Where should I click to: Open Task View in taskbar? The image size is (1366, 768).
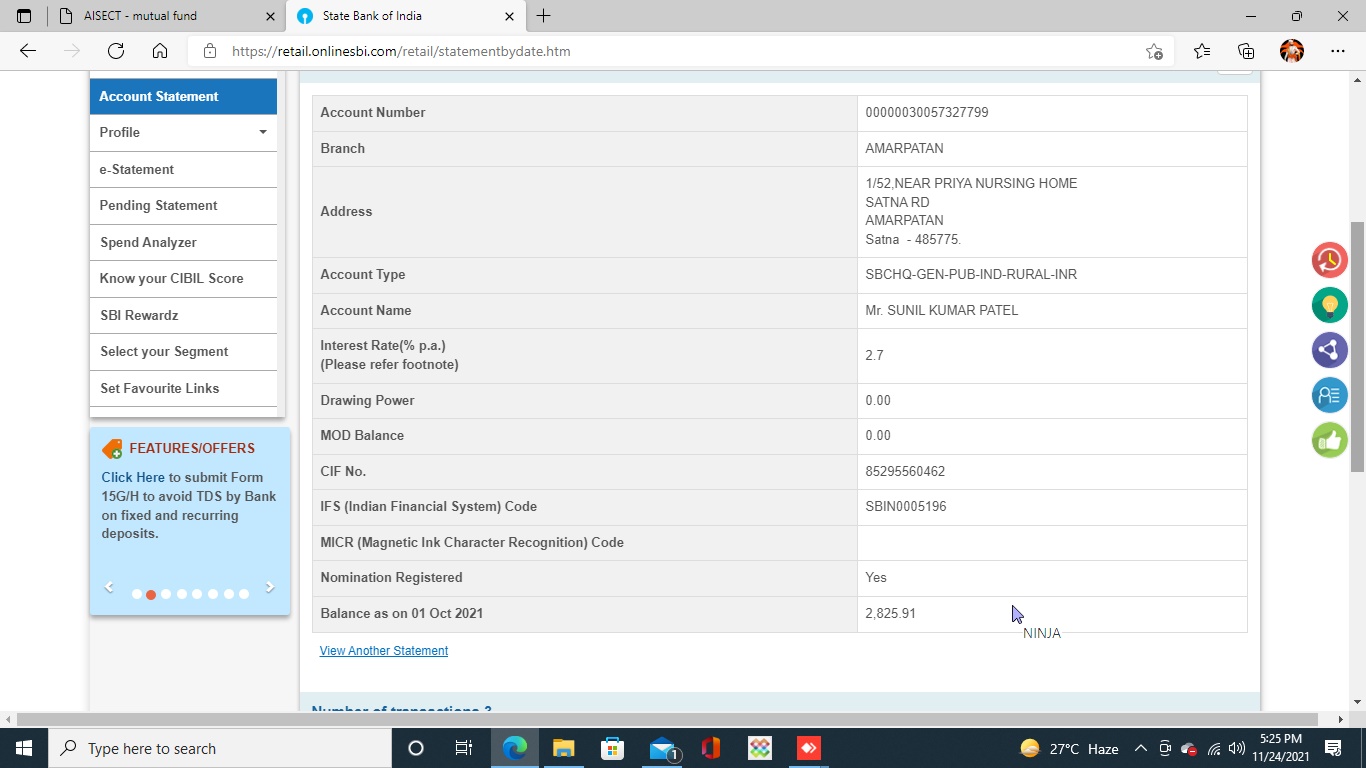click(x=464, y=748)
